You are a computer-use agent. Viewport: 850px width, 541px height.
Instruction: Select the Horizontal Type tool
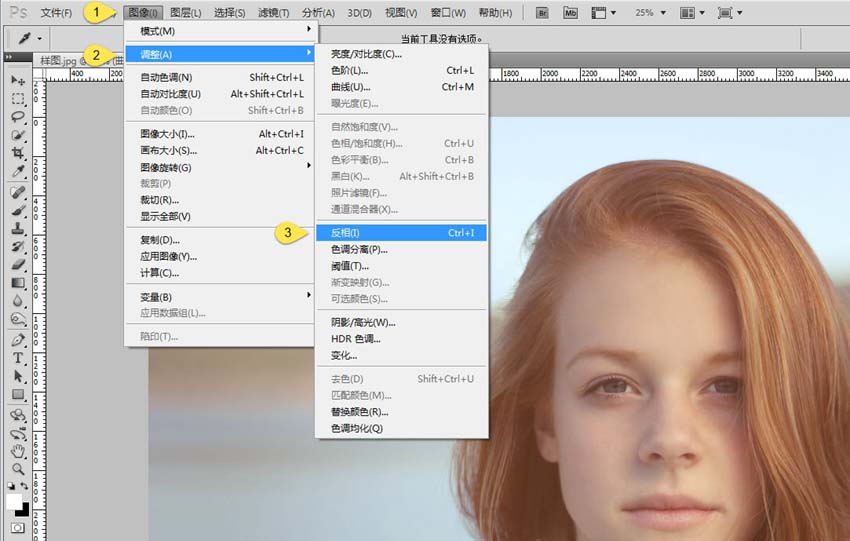pyautogui.click(x=18, y=358)
